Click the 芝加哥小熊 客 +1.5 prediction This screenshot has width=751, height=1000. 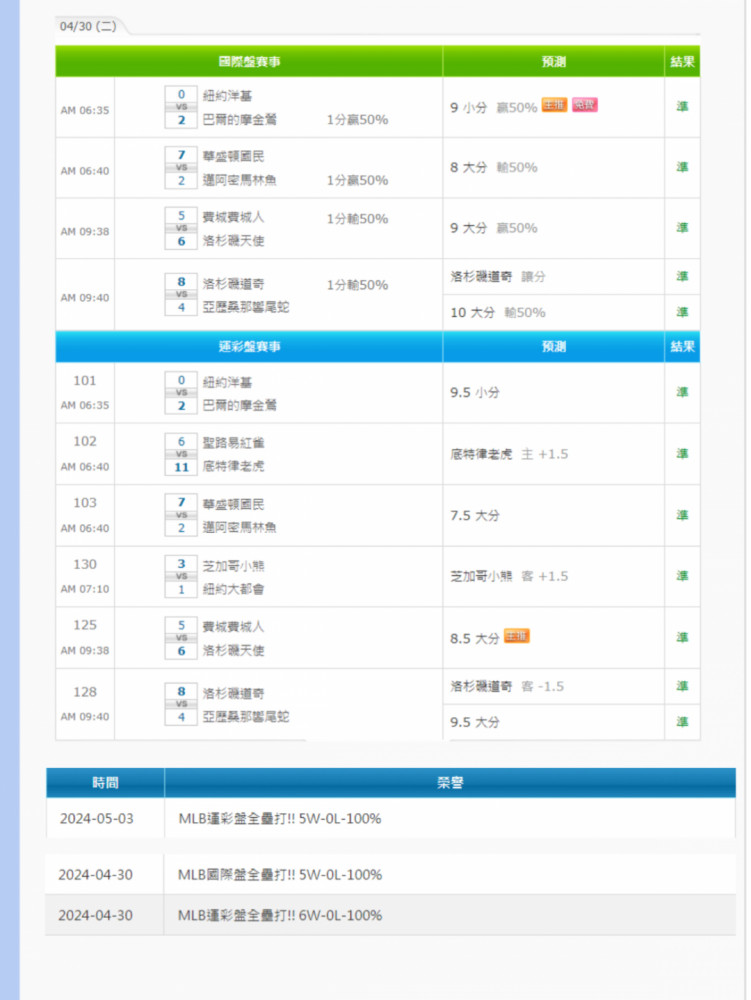[x=509, y=577]
